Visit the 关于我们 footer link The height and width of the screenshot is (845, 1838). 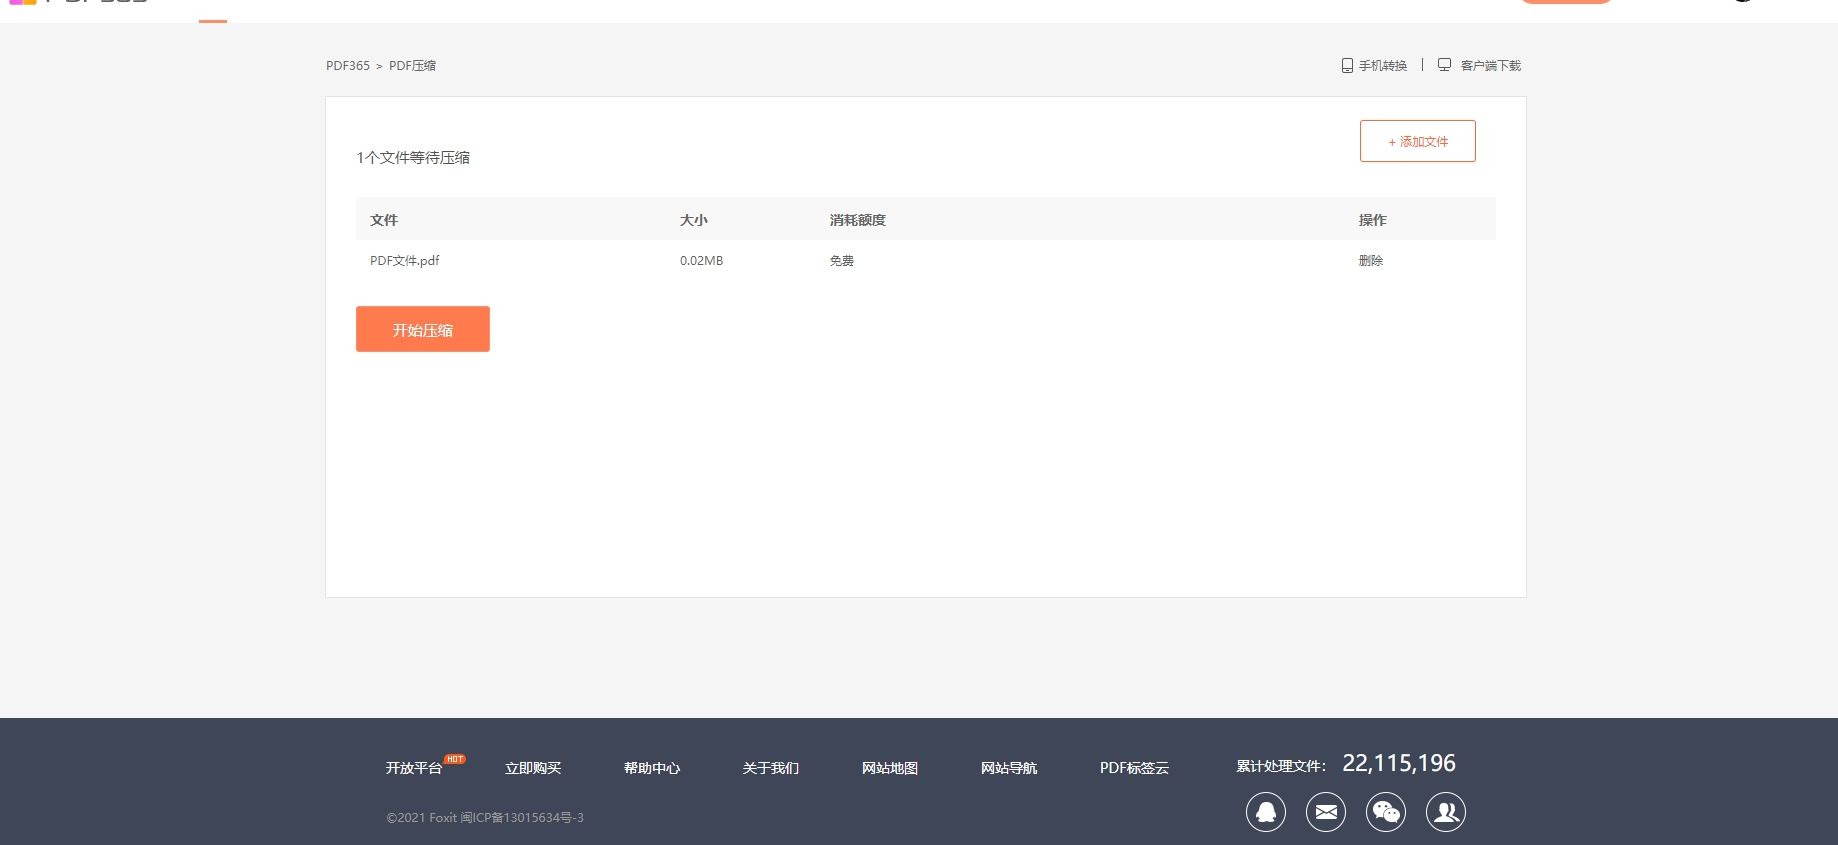pyautogui.click(x=770, y=768)
